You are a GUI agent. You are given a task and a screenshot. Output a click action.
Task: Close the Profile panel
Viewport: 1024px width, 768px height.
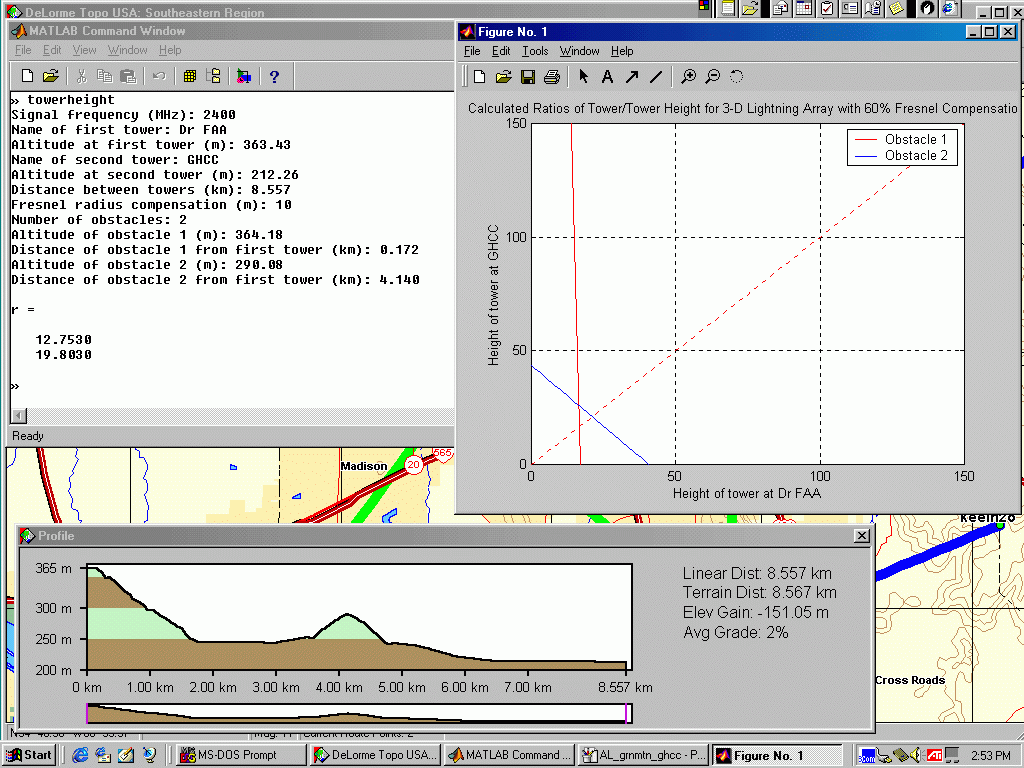pyautogui.click(x=862, y=536)
